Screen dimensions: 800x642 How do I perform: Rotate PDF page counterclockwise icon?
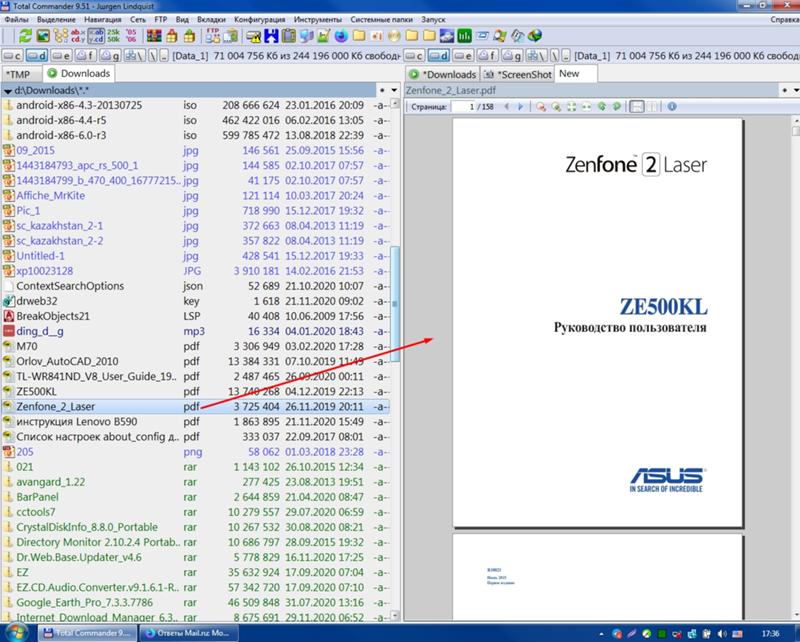point(602,107)
